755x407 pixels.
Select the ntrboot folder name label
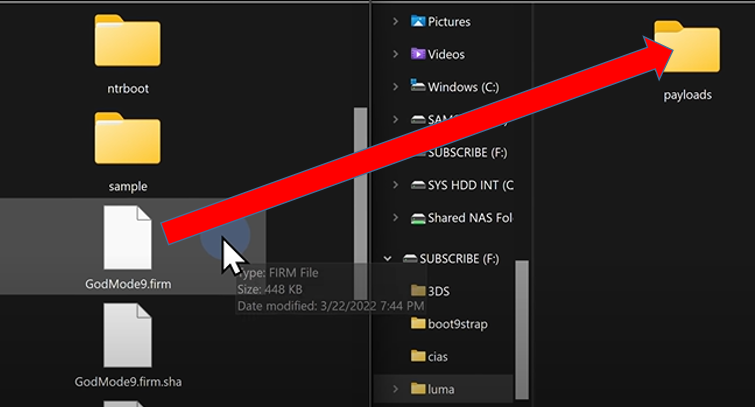[x=128, y=89]
